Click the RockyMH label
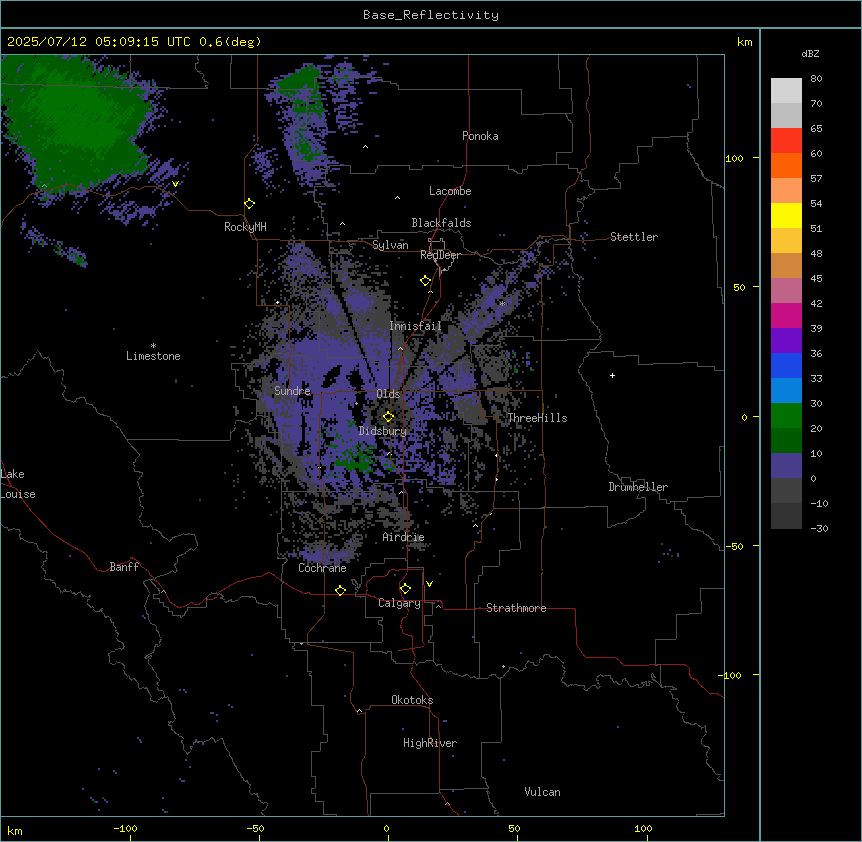 [245, 227]
